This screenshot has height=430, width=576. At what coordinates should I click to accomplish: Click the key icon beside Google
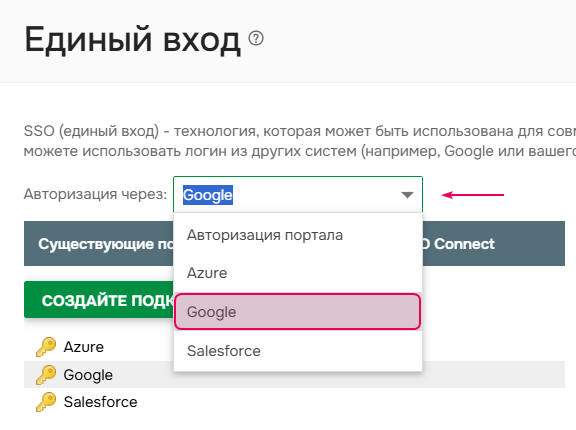[46, 375]
